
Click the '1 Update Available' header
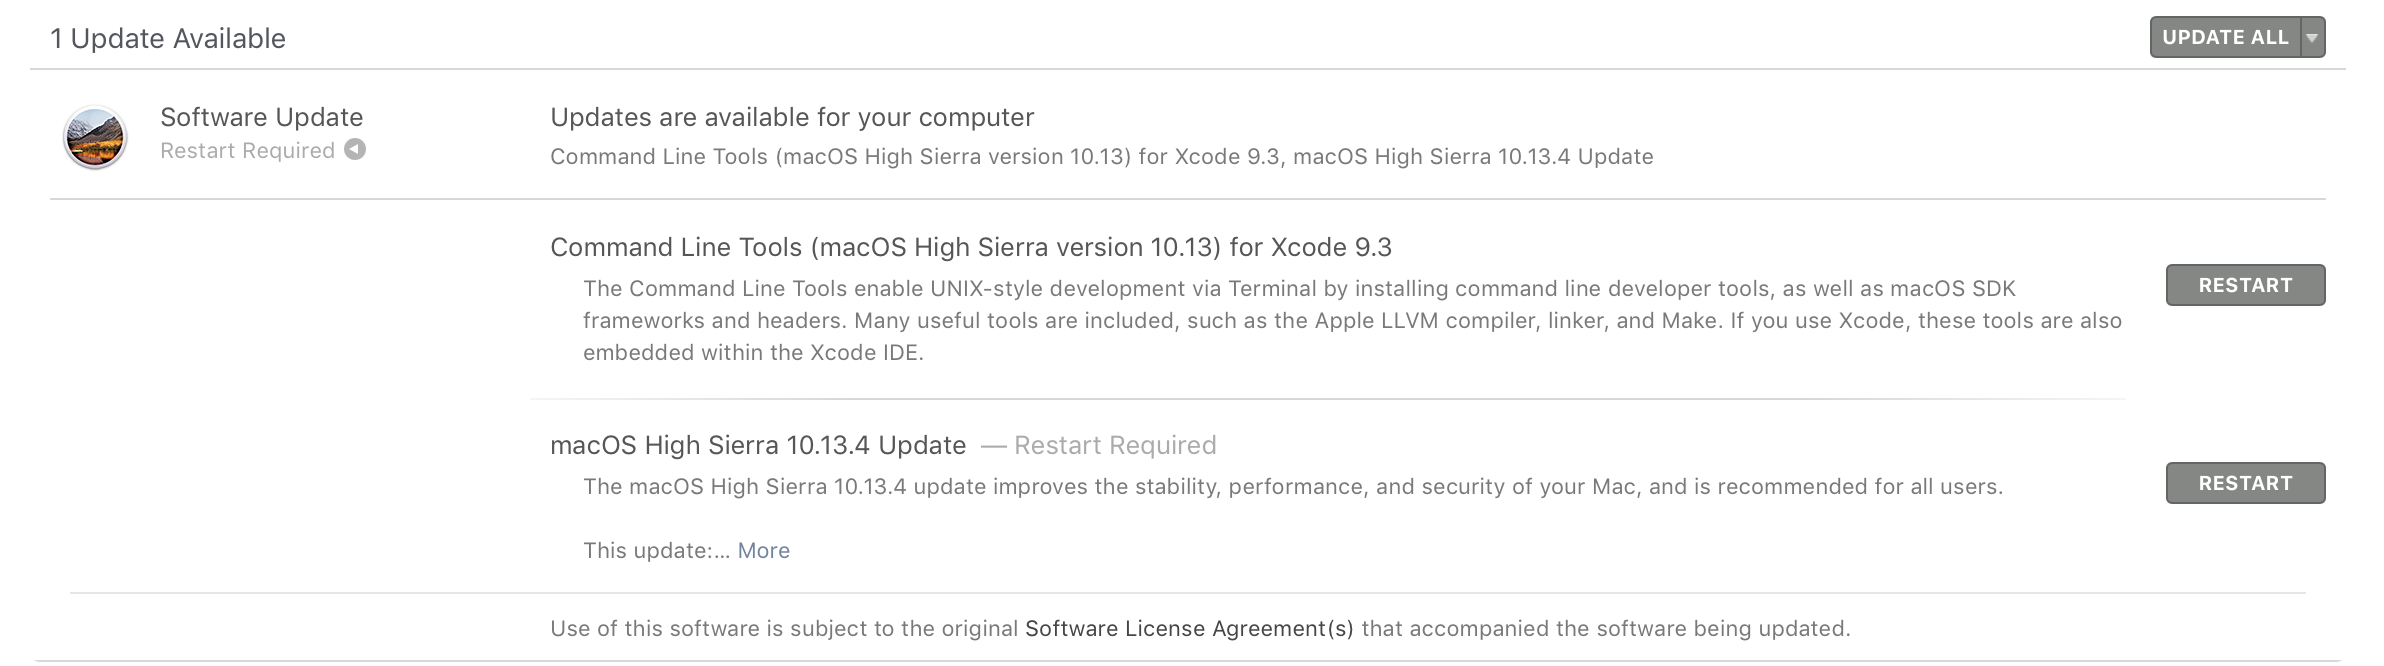pos(168,38)
